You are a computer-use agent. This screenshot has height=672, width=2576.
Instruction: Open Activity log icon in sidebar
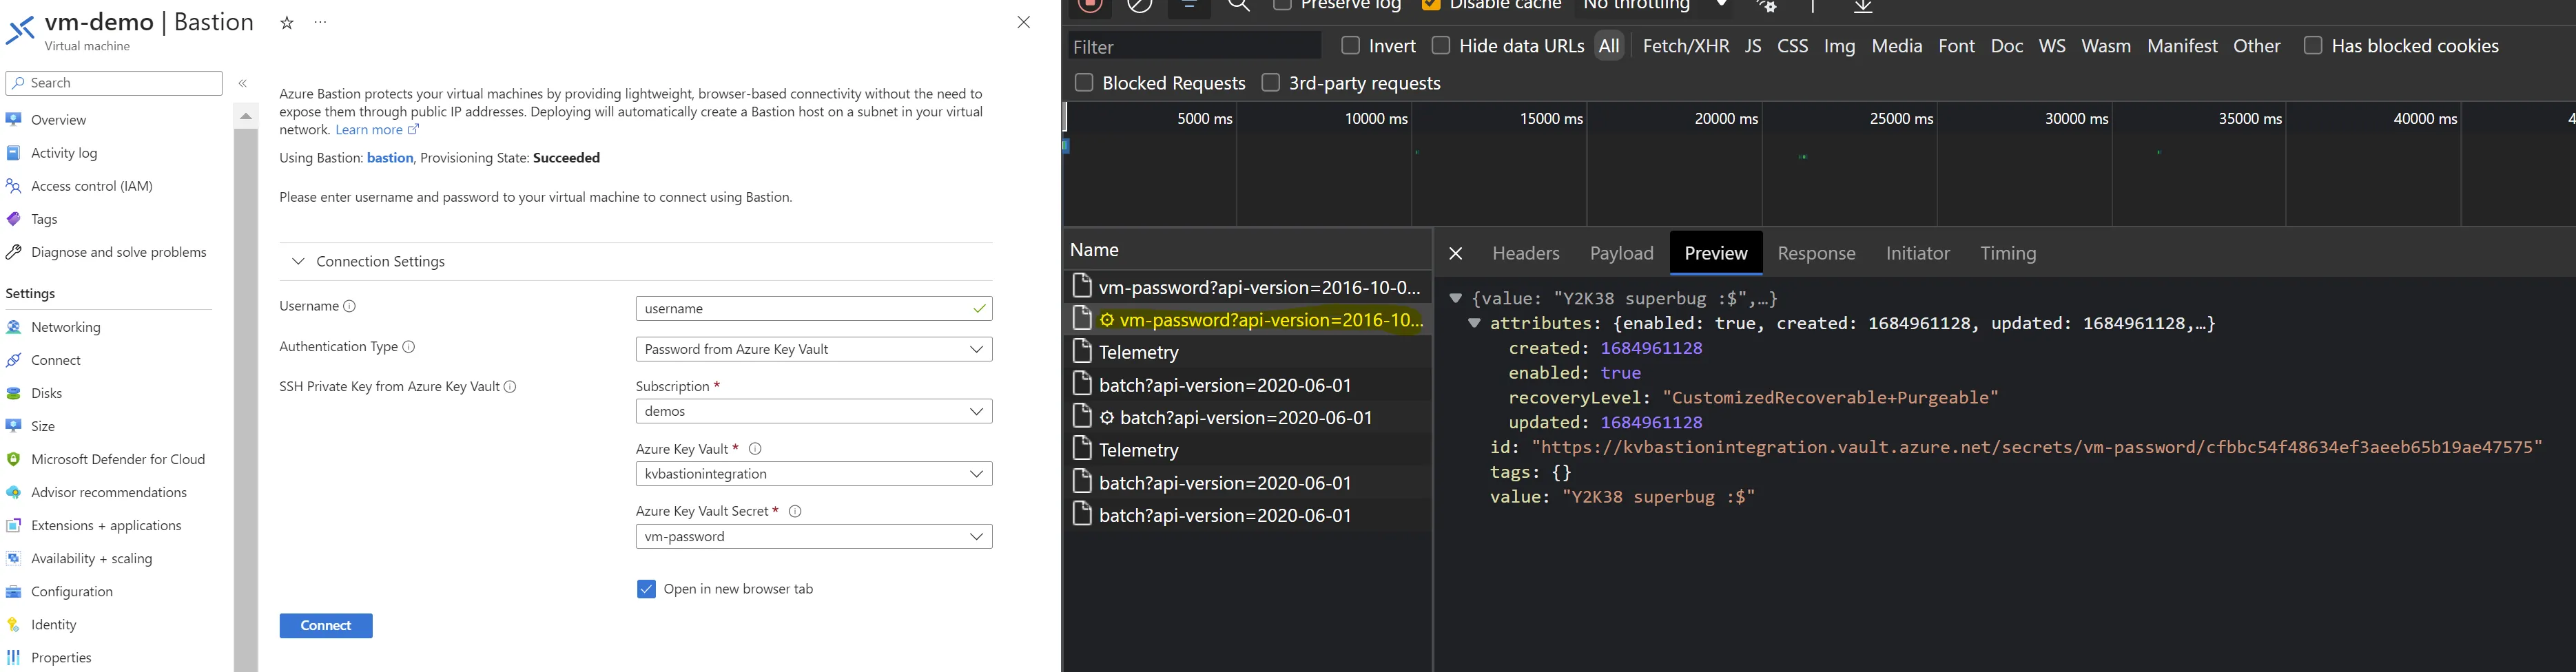coord(14,153)
